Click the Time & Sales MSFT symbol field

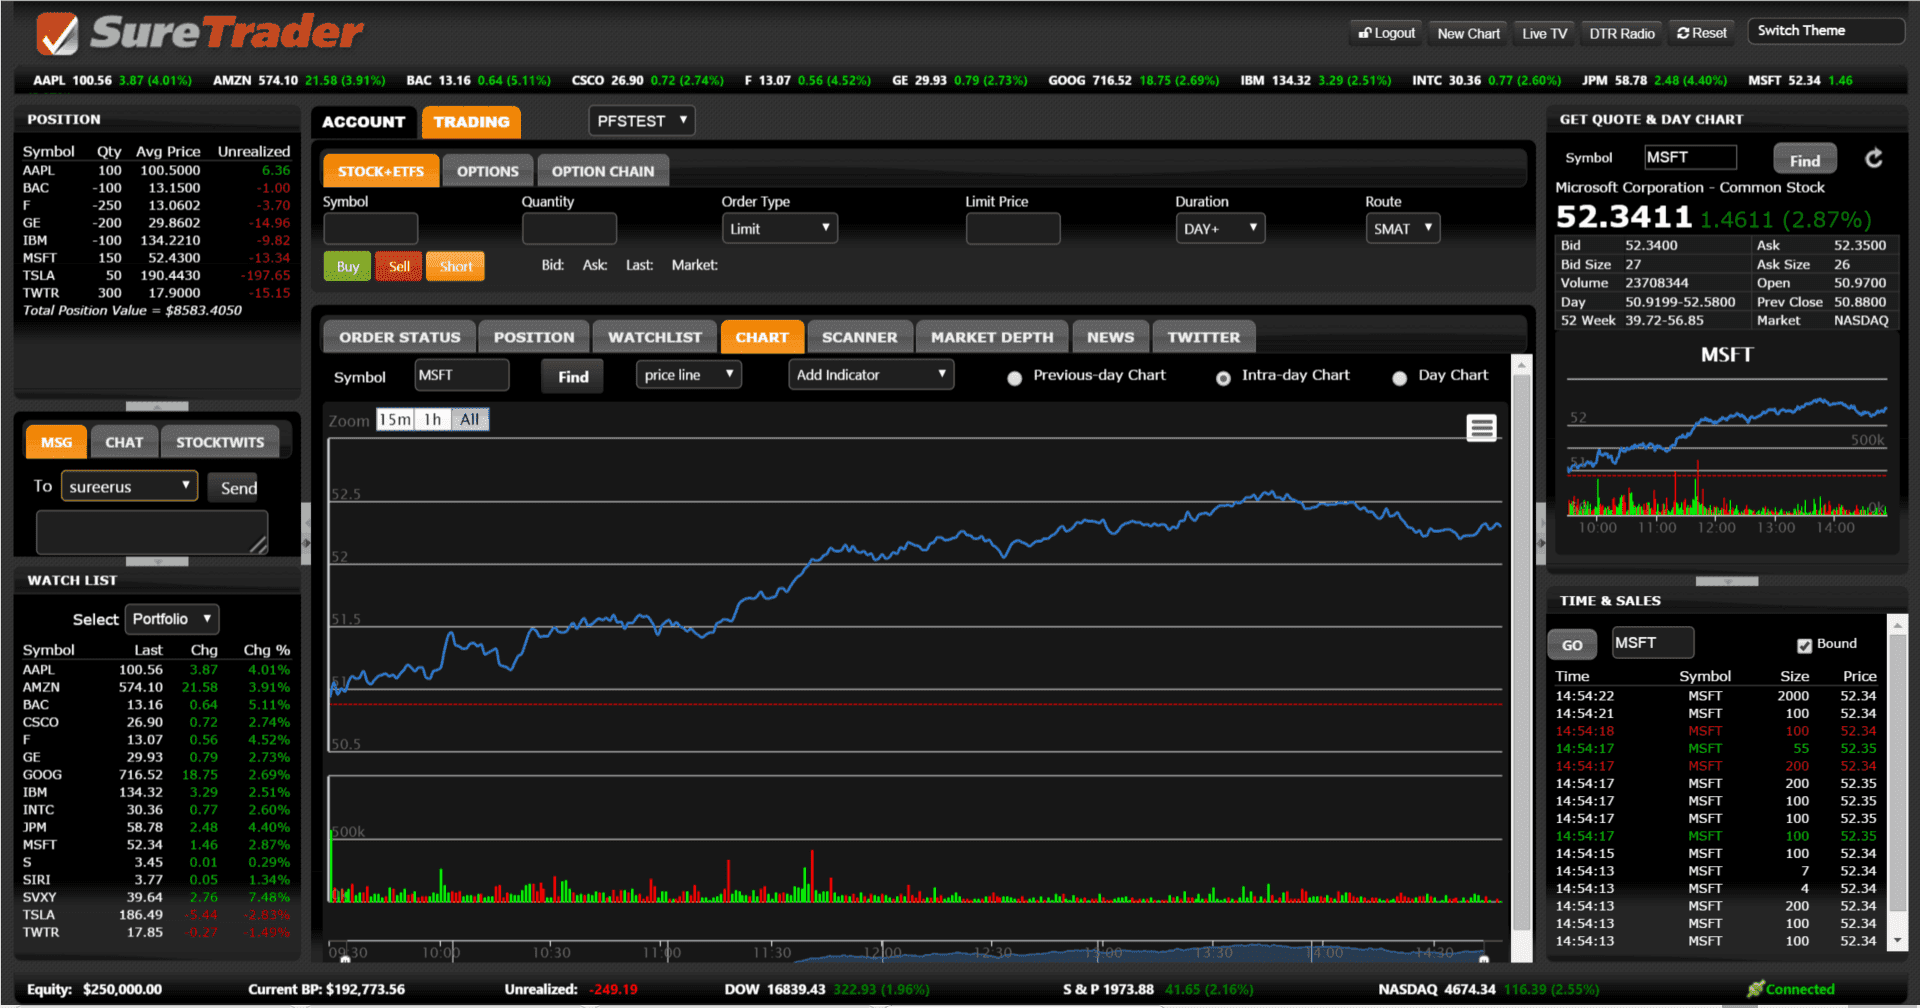coord(1652,642)
